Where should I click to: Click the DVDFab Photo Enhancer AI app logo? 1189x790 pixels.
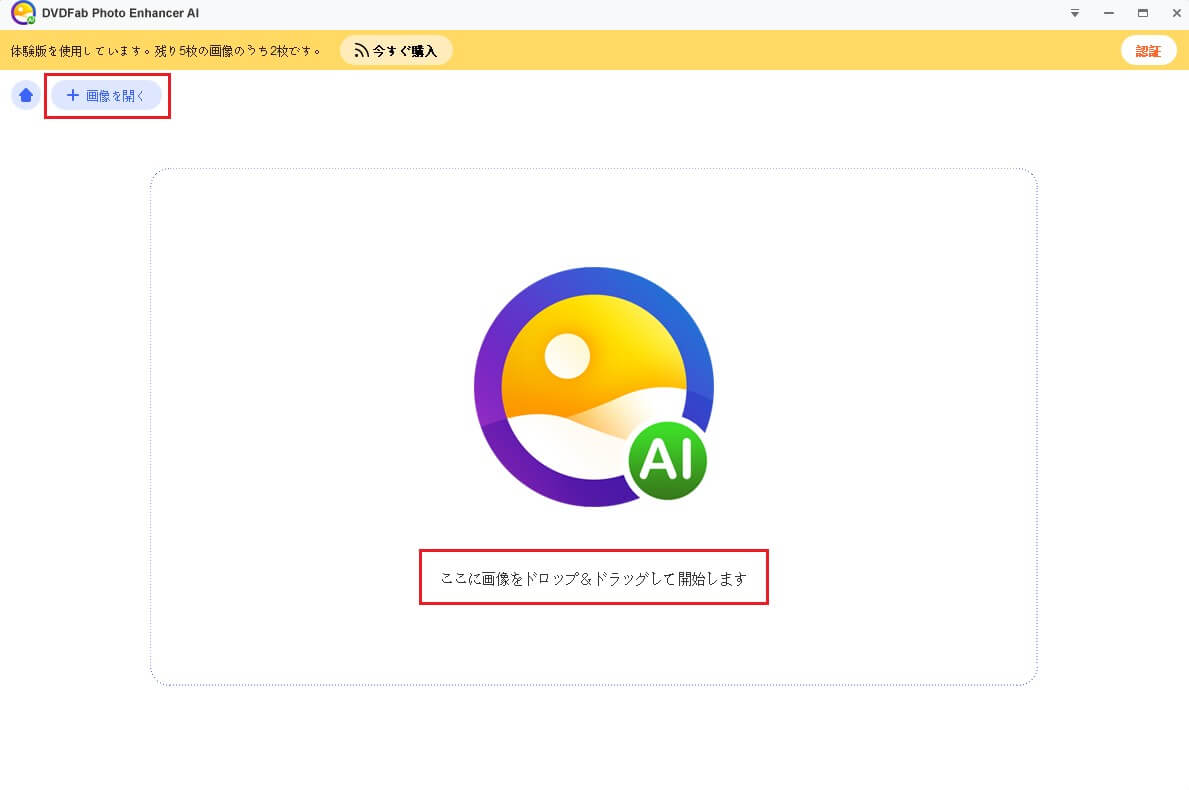click(x=24, y=13)
